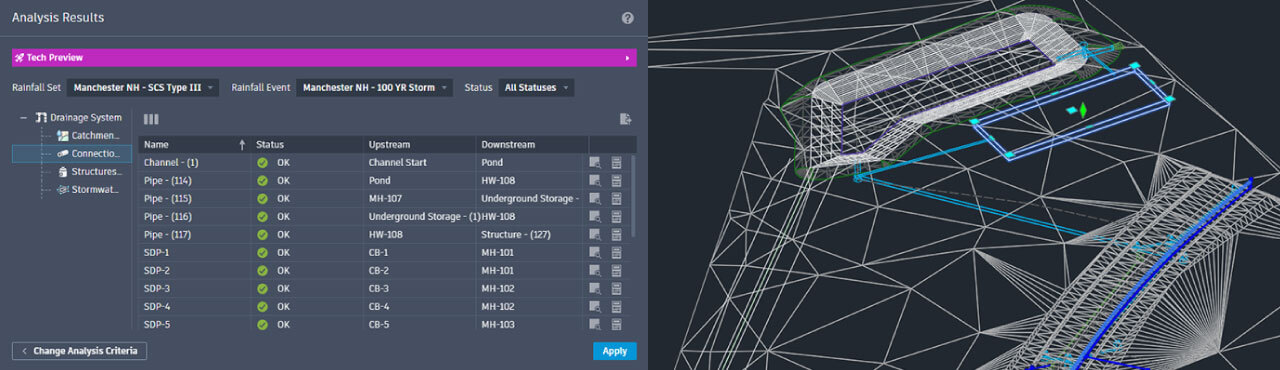The width and height of the screenshot is (1280, 370).
Task: Open details report for SDP-3
Action: click(x=617, y=288)
